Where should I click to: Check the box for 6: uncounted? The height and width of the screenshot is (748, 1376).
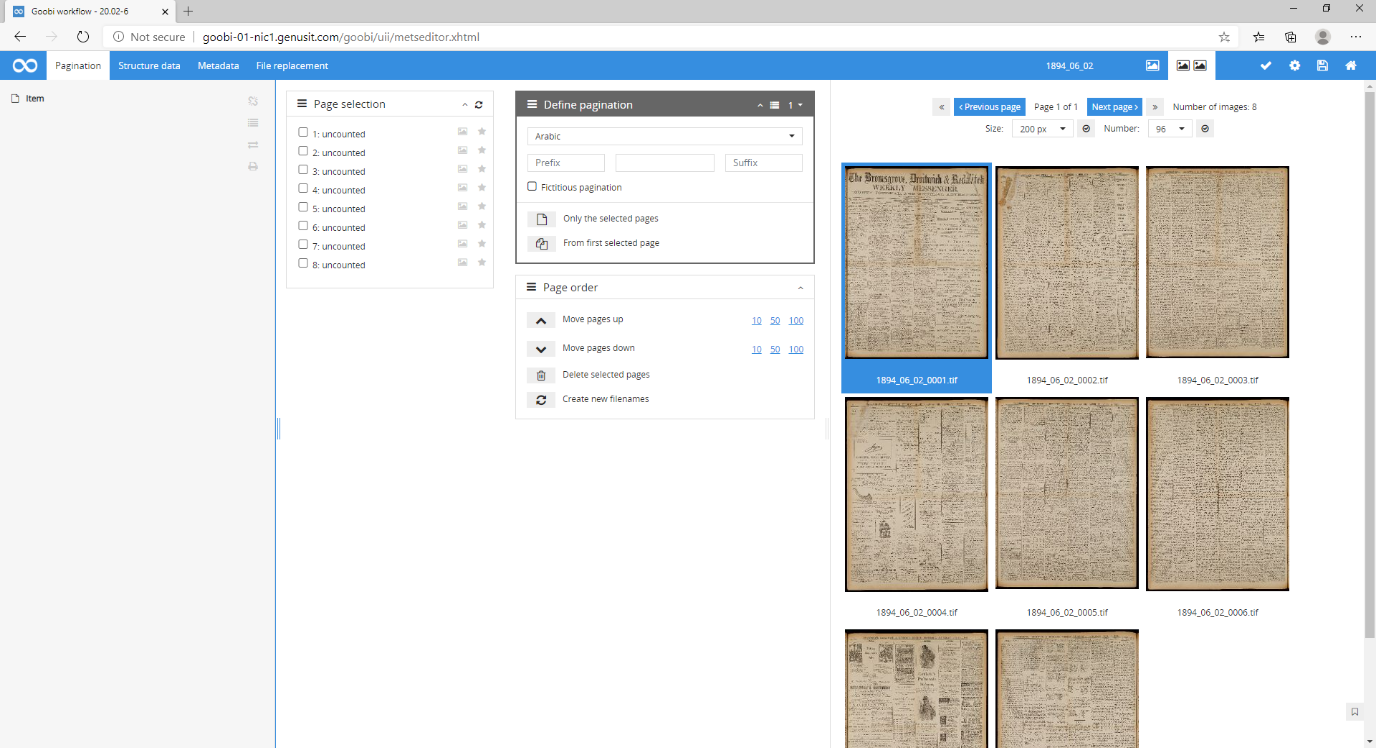(x=303, y=226)
